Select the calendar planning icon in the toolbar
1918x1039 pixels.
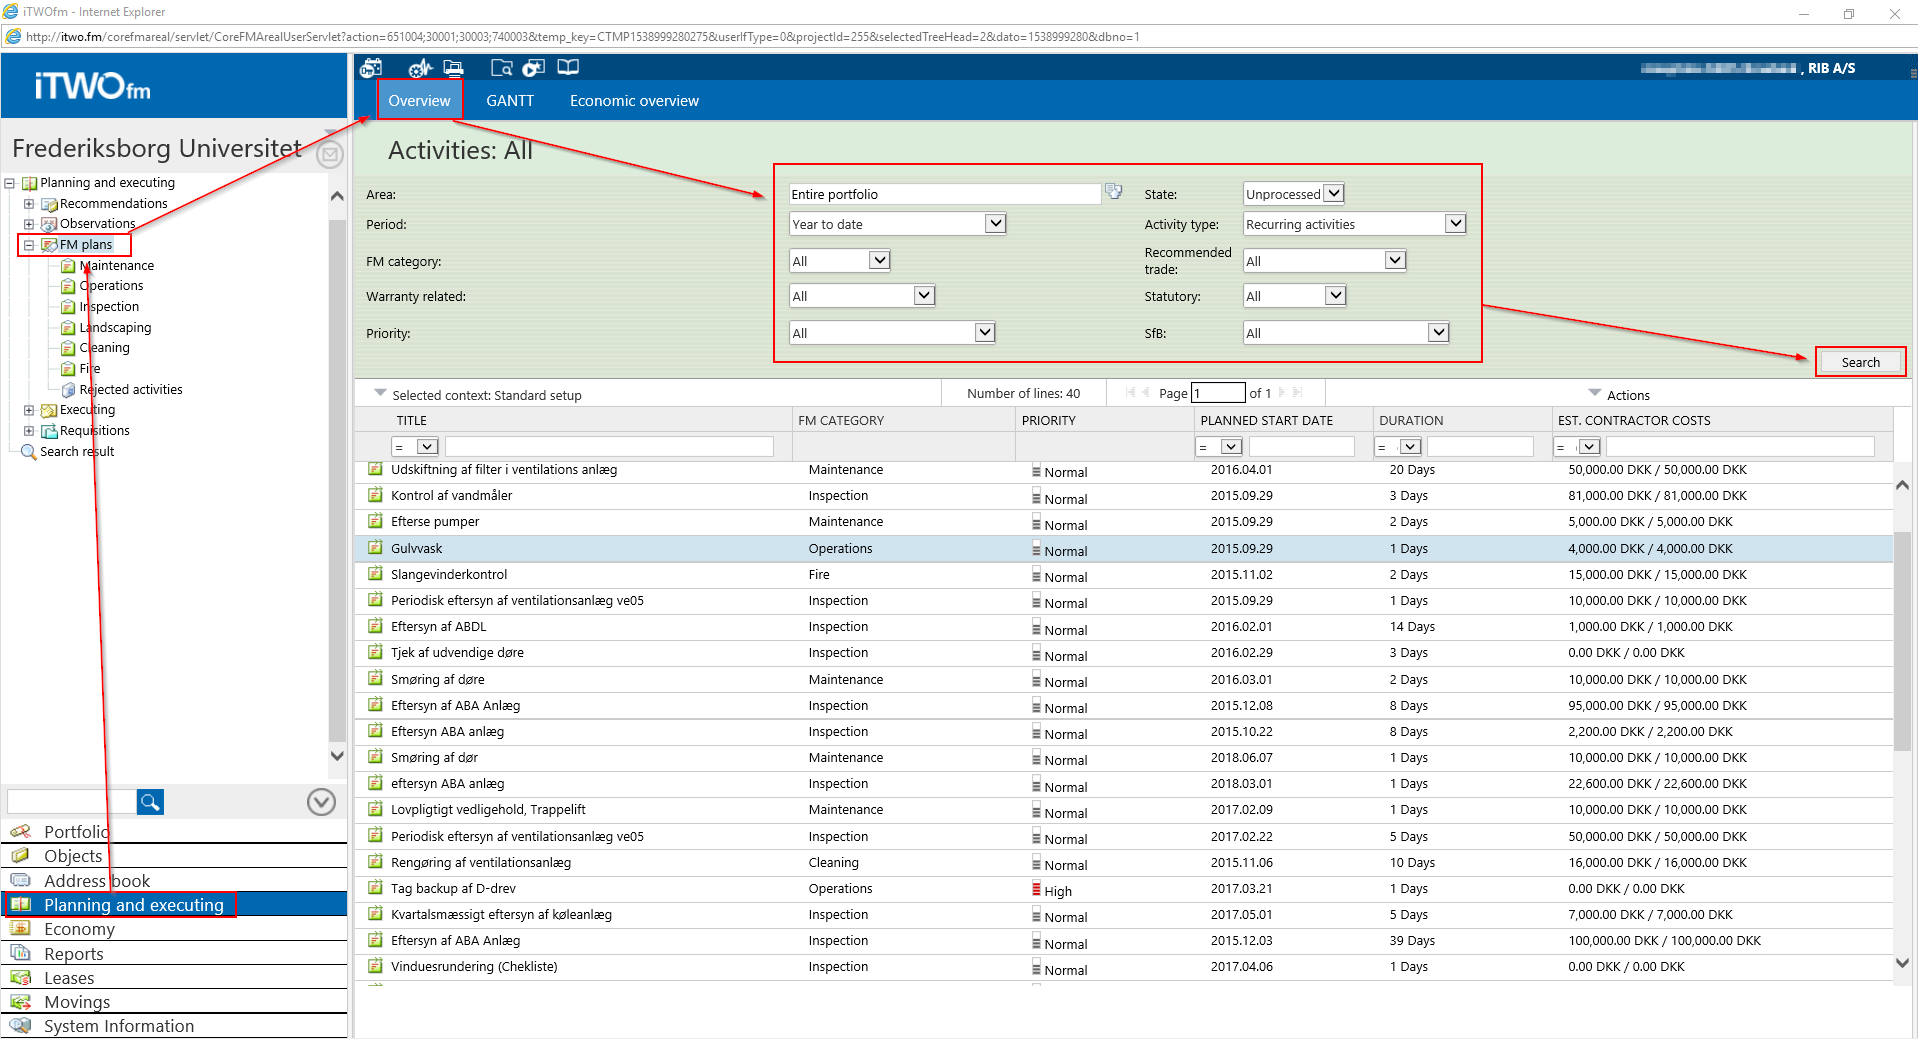coord(371,67)
